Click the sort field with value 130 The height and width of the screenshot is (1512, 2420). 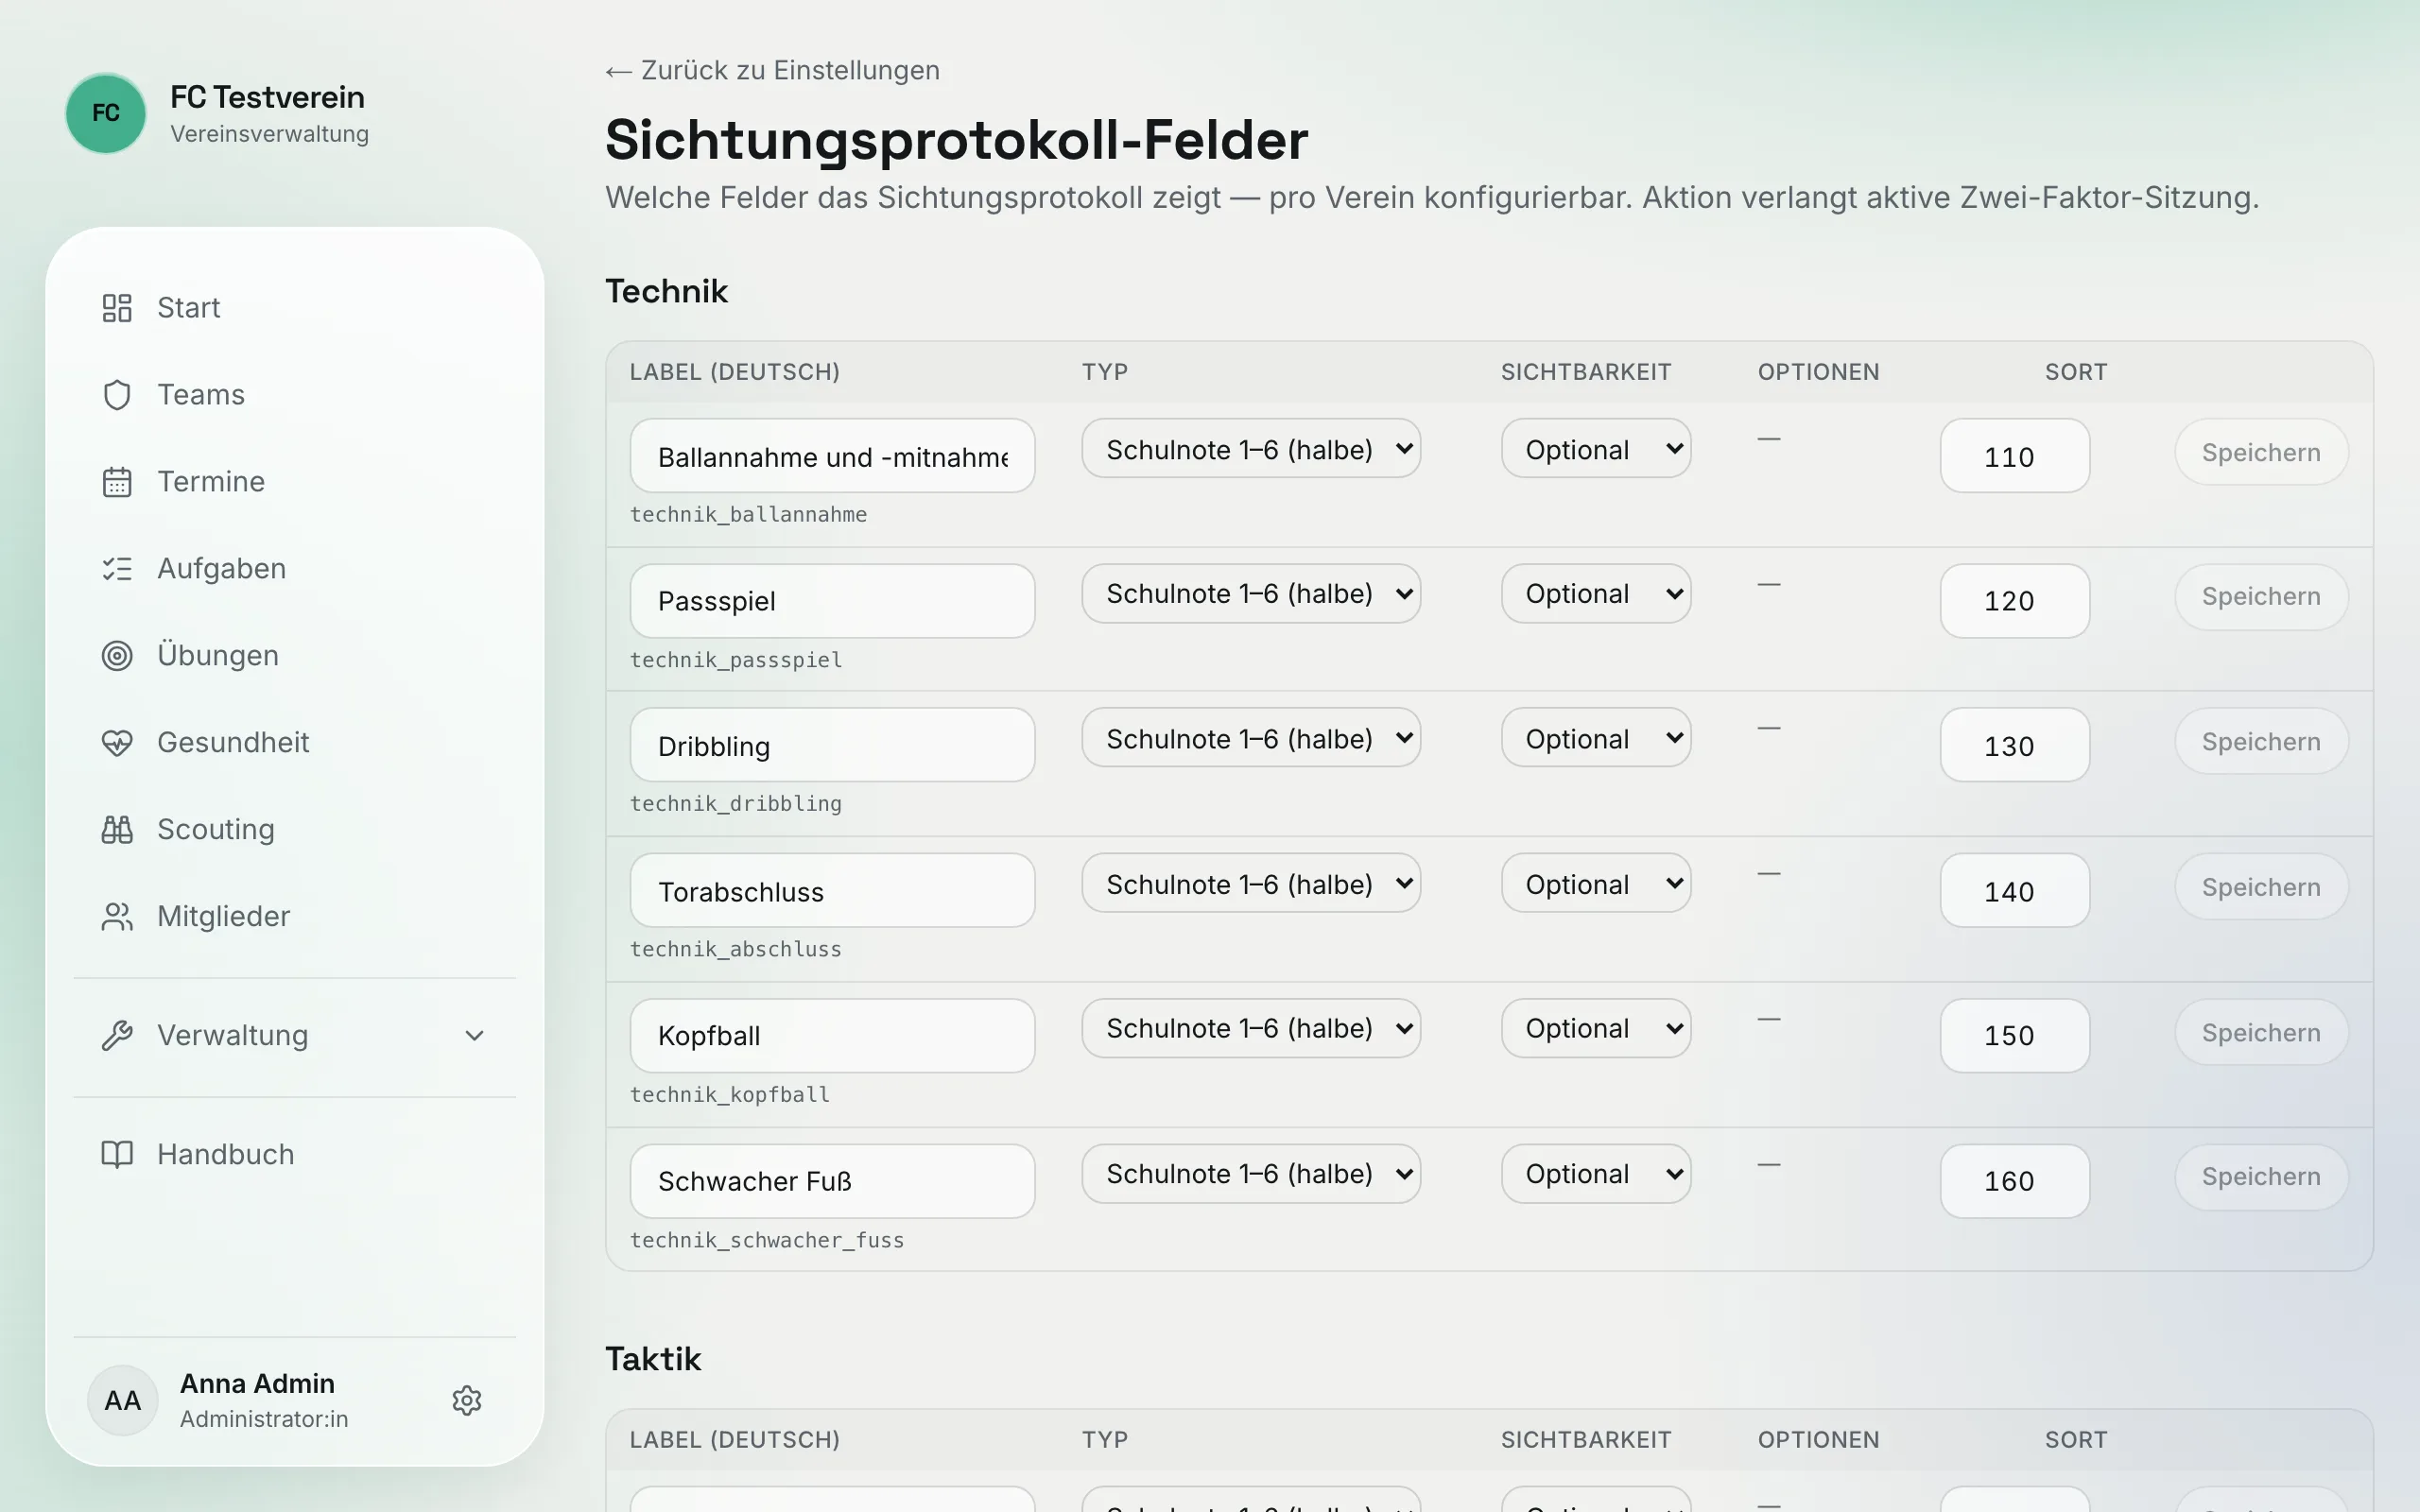2014,746
